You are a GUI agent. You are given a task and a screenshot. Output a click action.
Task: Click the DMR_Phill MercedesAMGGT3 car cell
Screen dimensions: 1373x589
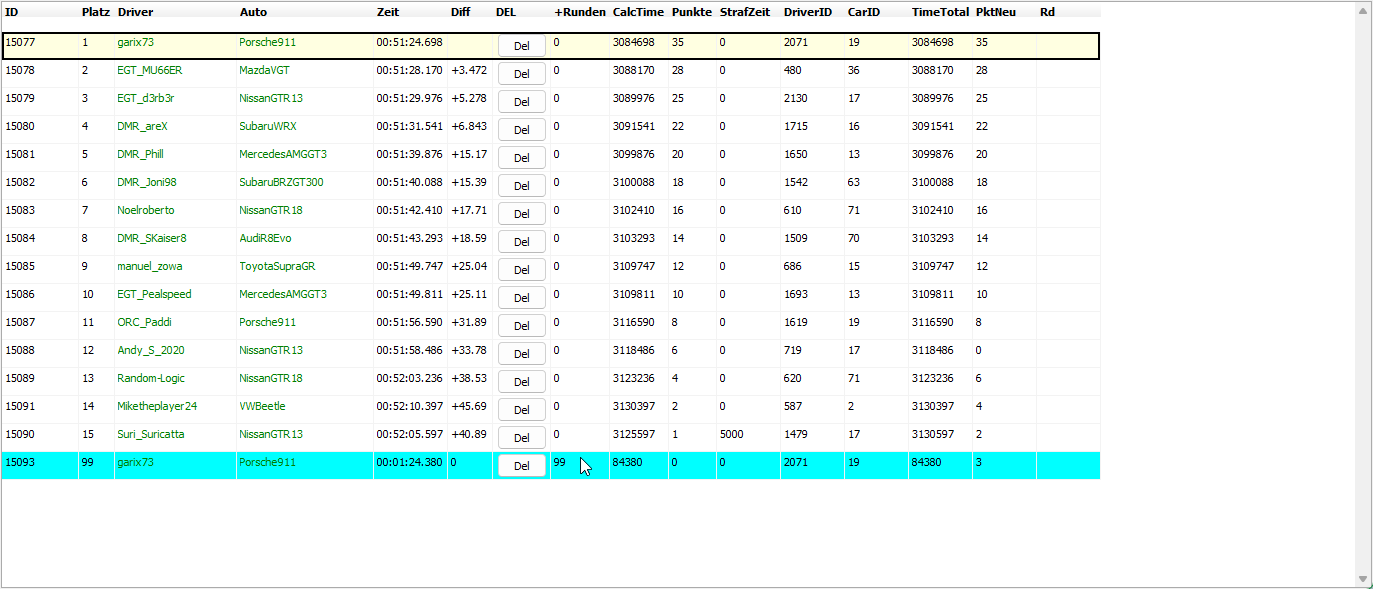[283, 154]
